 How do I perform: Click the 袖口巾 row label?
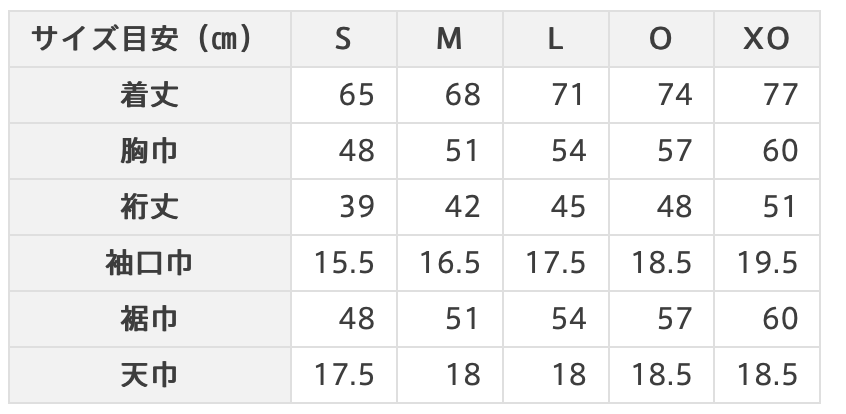149,263
